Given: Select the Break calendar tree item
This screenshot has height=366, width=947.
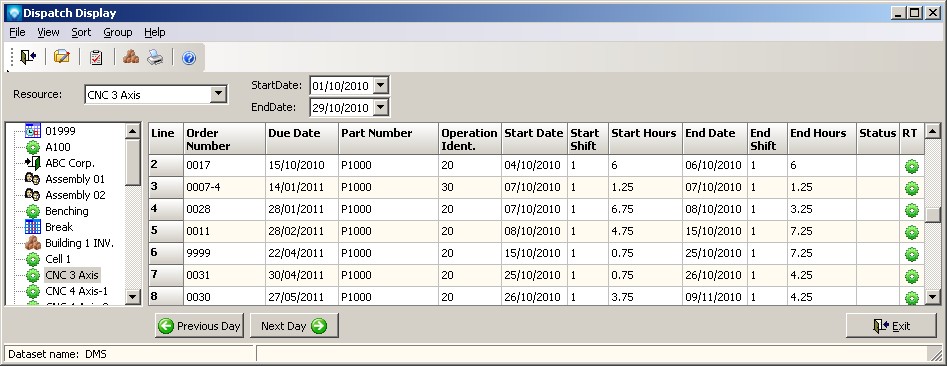Looking at the screenshot, I should 59,227.
